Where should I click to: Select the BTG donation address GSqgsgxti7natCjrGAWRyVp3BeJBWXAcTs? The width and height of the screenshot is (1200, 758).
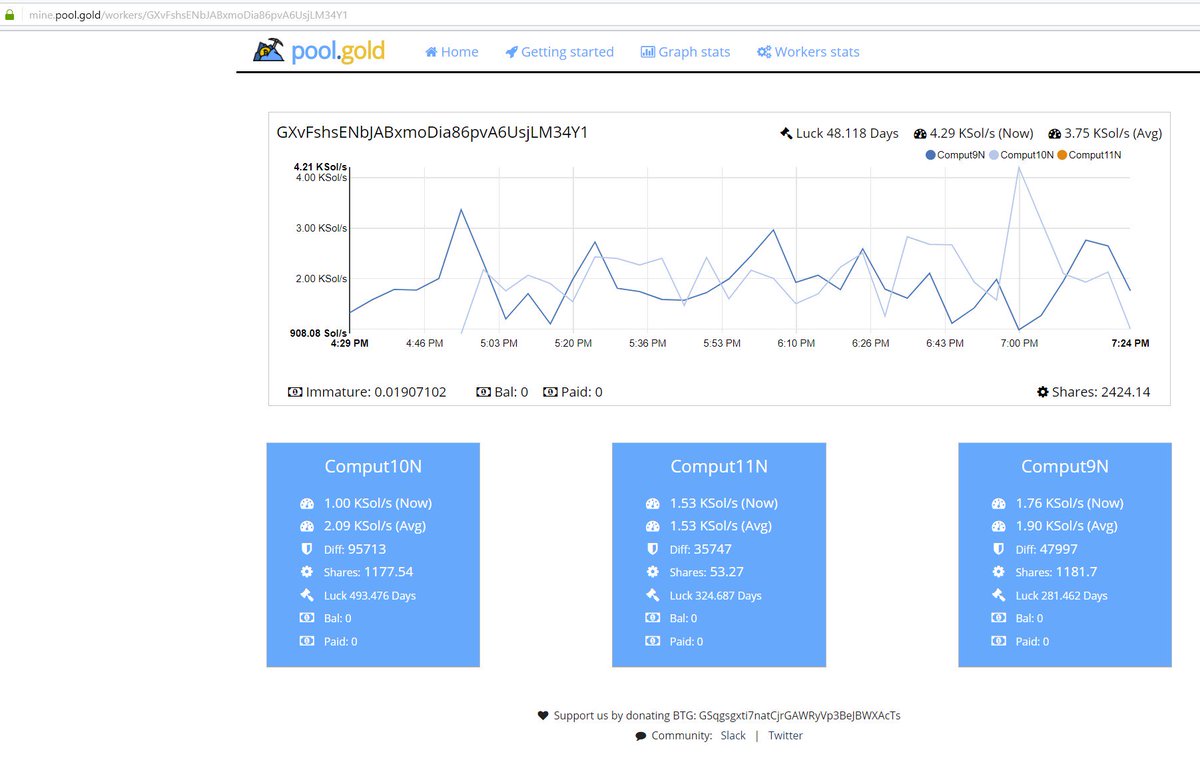click(799, 715)
